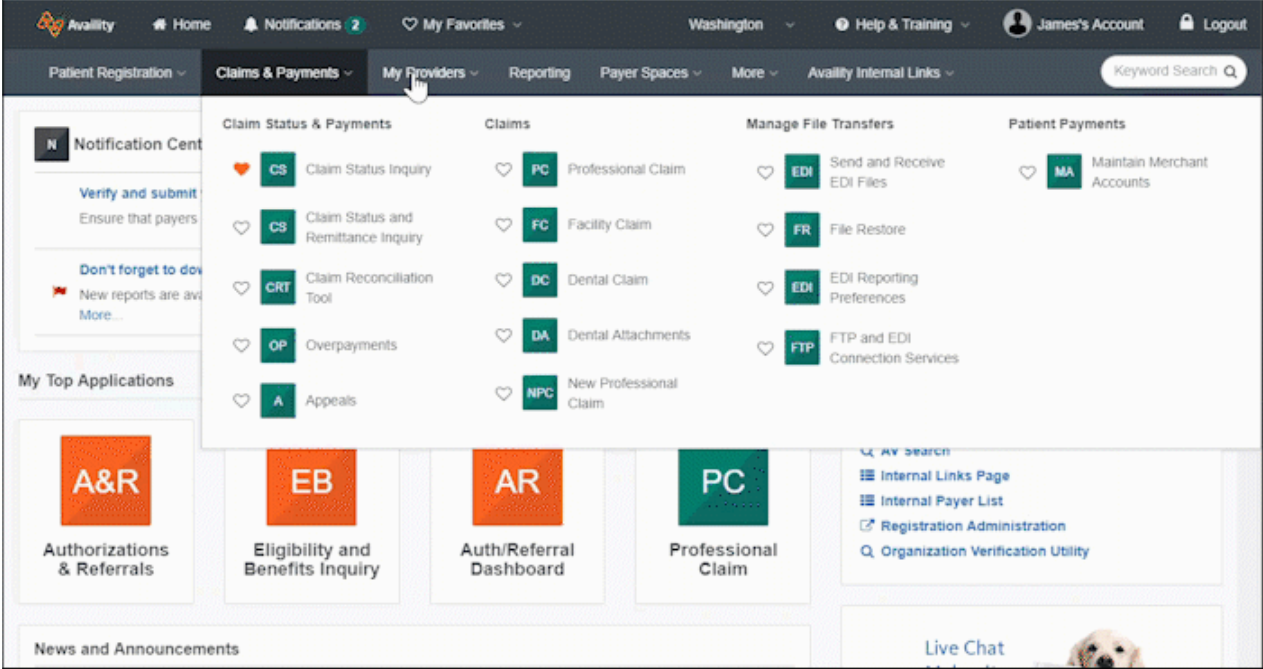The image size is (1263, 669).
Task: Go to Home in top bar
Action: click(x=182, y=25)
